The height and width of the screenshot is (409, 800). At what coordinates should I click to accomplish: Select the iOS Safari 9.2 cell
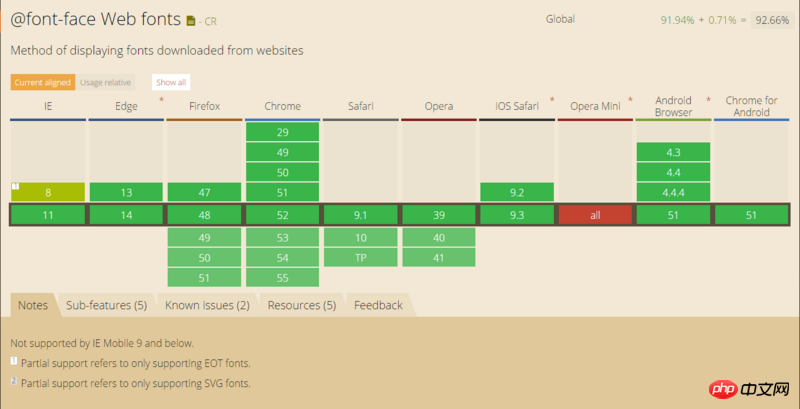517,192
